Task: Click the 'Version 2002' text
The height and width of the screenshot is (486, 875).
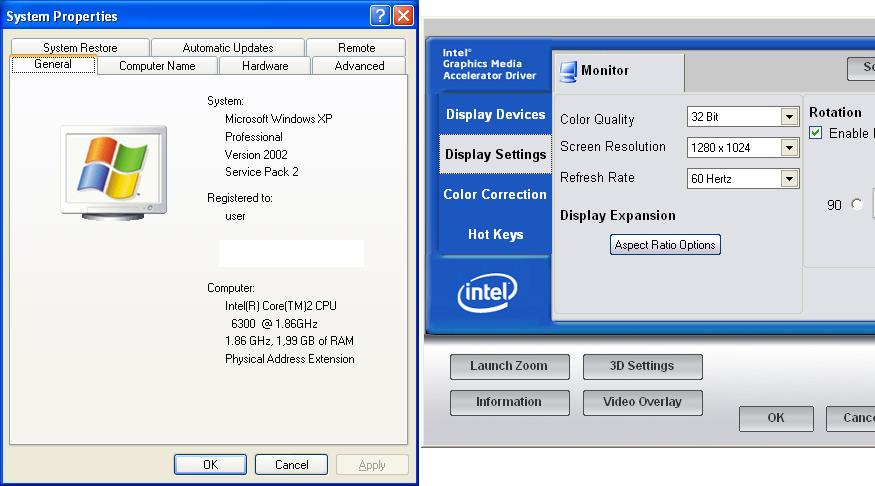Action: pos(256,155)
